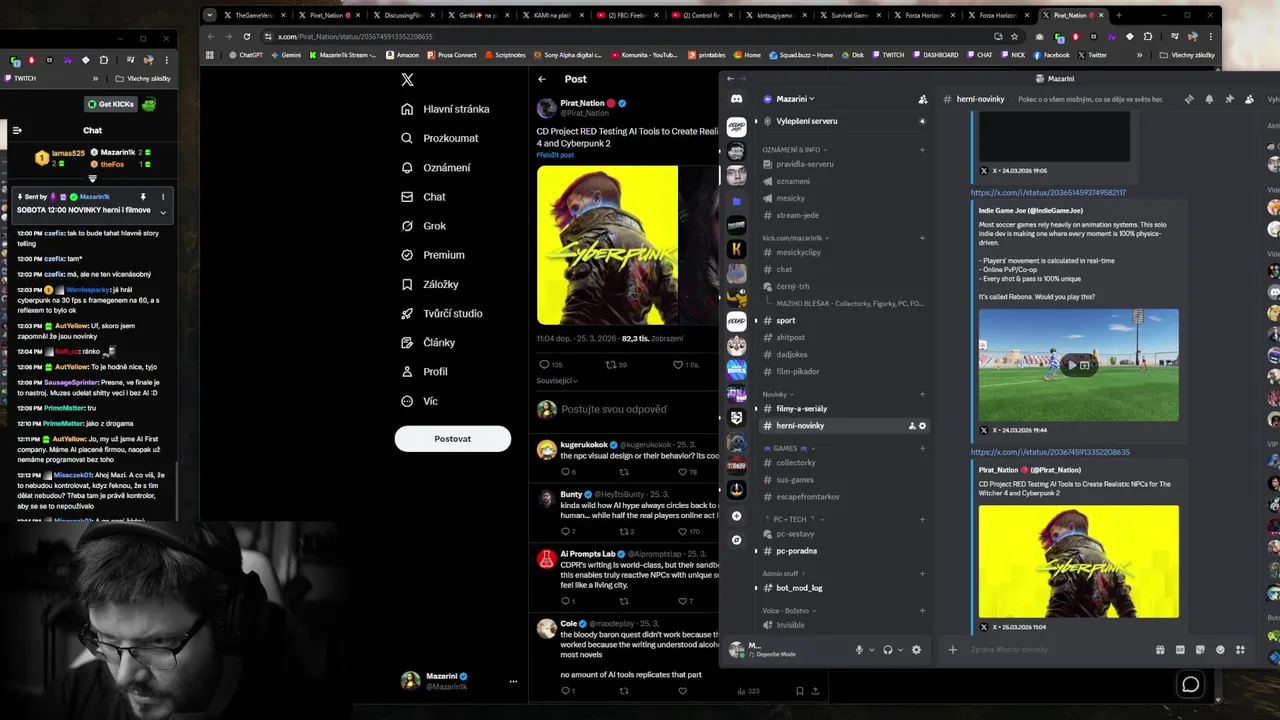Toggle member list icon in Discord header
Image resolution: width=1280 pixels, height=720 pixels.
(x=1249, y=99)
